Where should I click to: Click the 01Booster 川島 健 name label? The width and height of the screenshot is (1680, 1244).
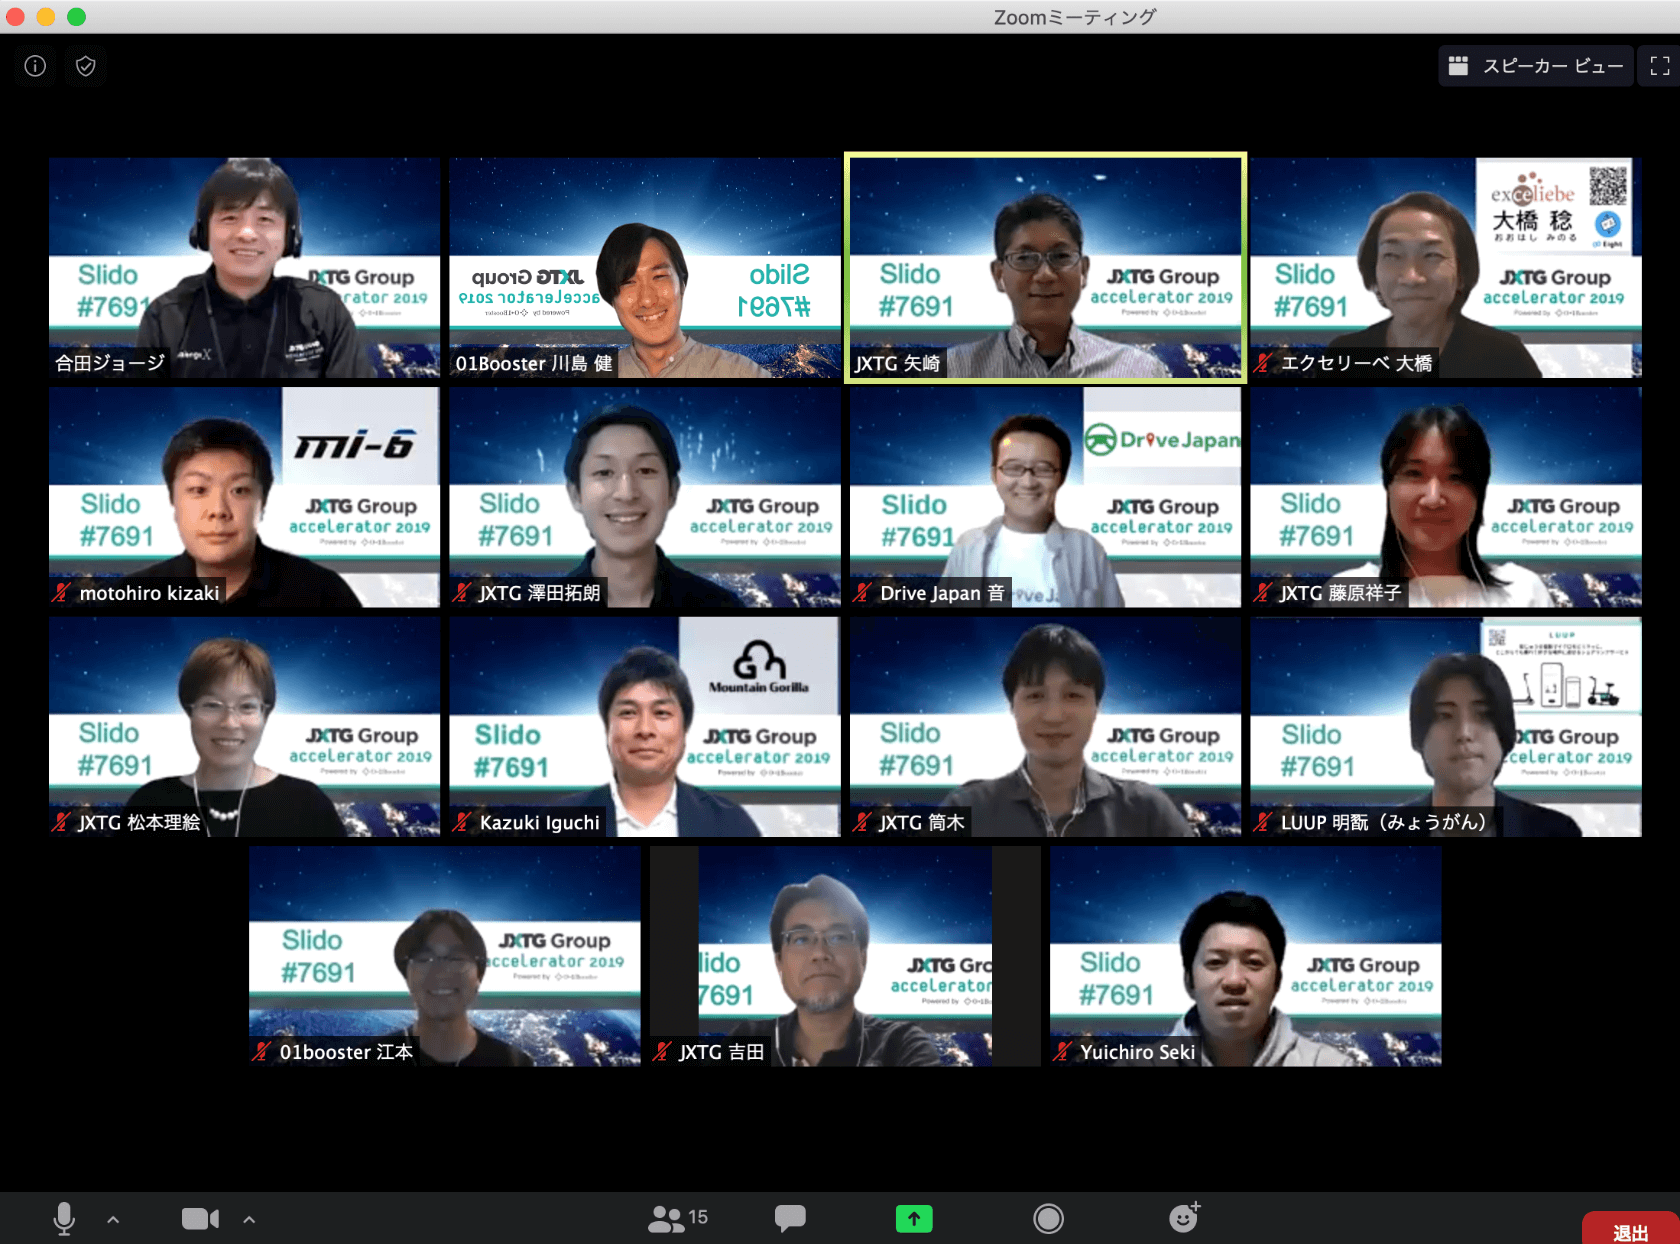[x=534, y=363]
